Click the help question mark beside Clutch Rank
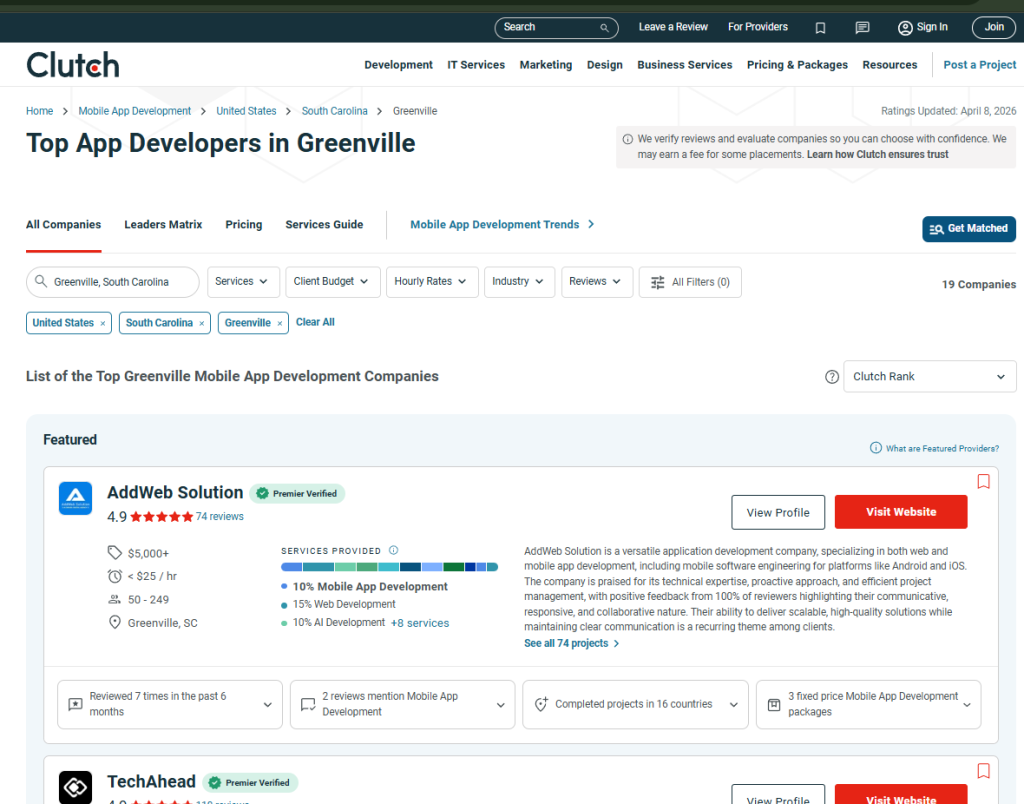Viewport: 1024px width, 804px height. (x=831, y=377)
